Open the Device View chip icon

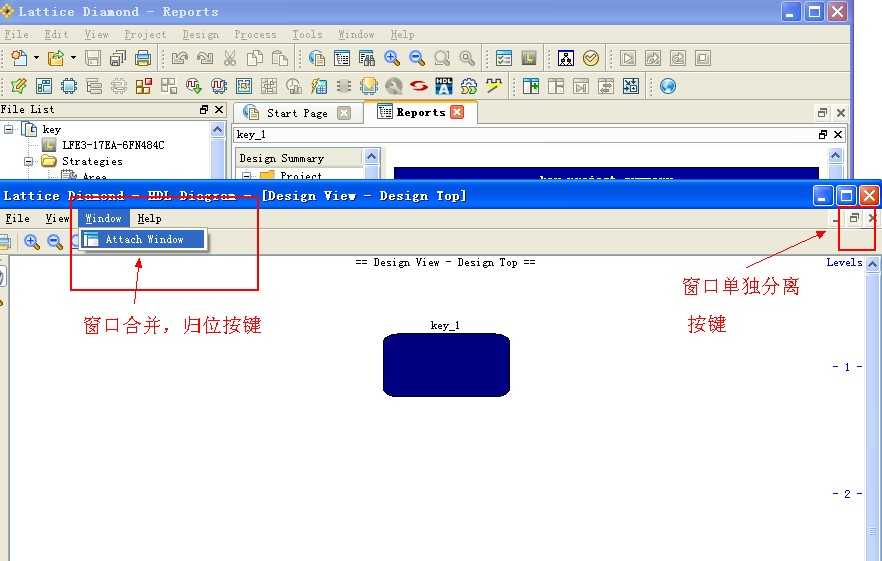tap(69, 86)
